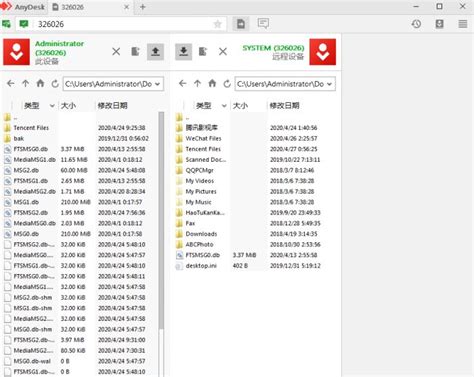Sort remote files by 大小 header

click(x=240, y=106)
